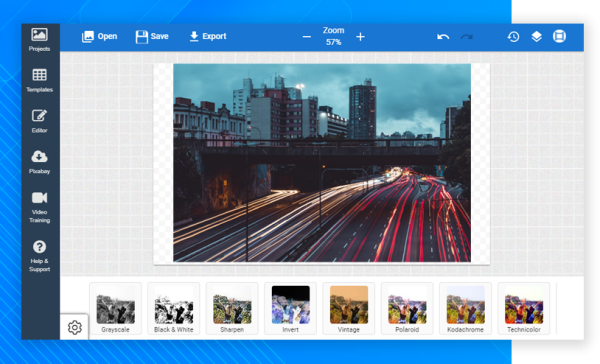Image resolution: width=600 pixels, height=364 pixels.
Task: Click the Open image button
Action: [99, 36]
